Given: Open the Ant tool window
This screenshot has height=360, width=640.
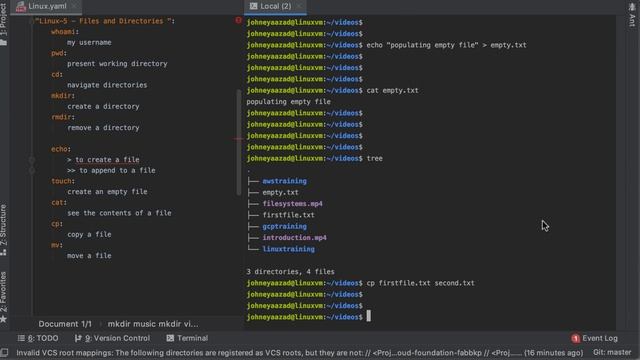Looking at the screenshot, I should coord(632,16).
